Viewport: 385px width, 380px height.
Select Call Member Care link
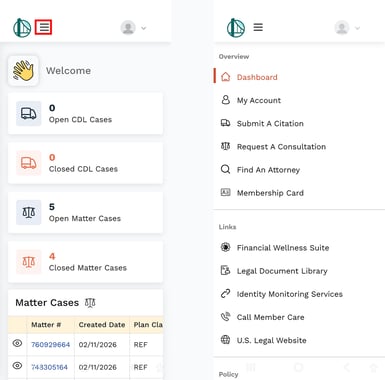(x=270, y=317)
